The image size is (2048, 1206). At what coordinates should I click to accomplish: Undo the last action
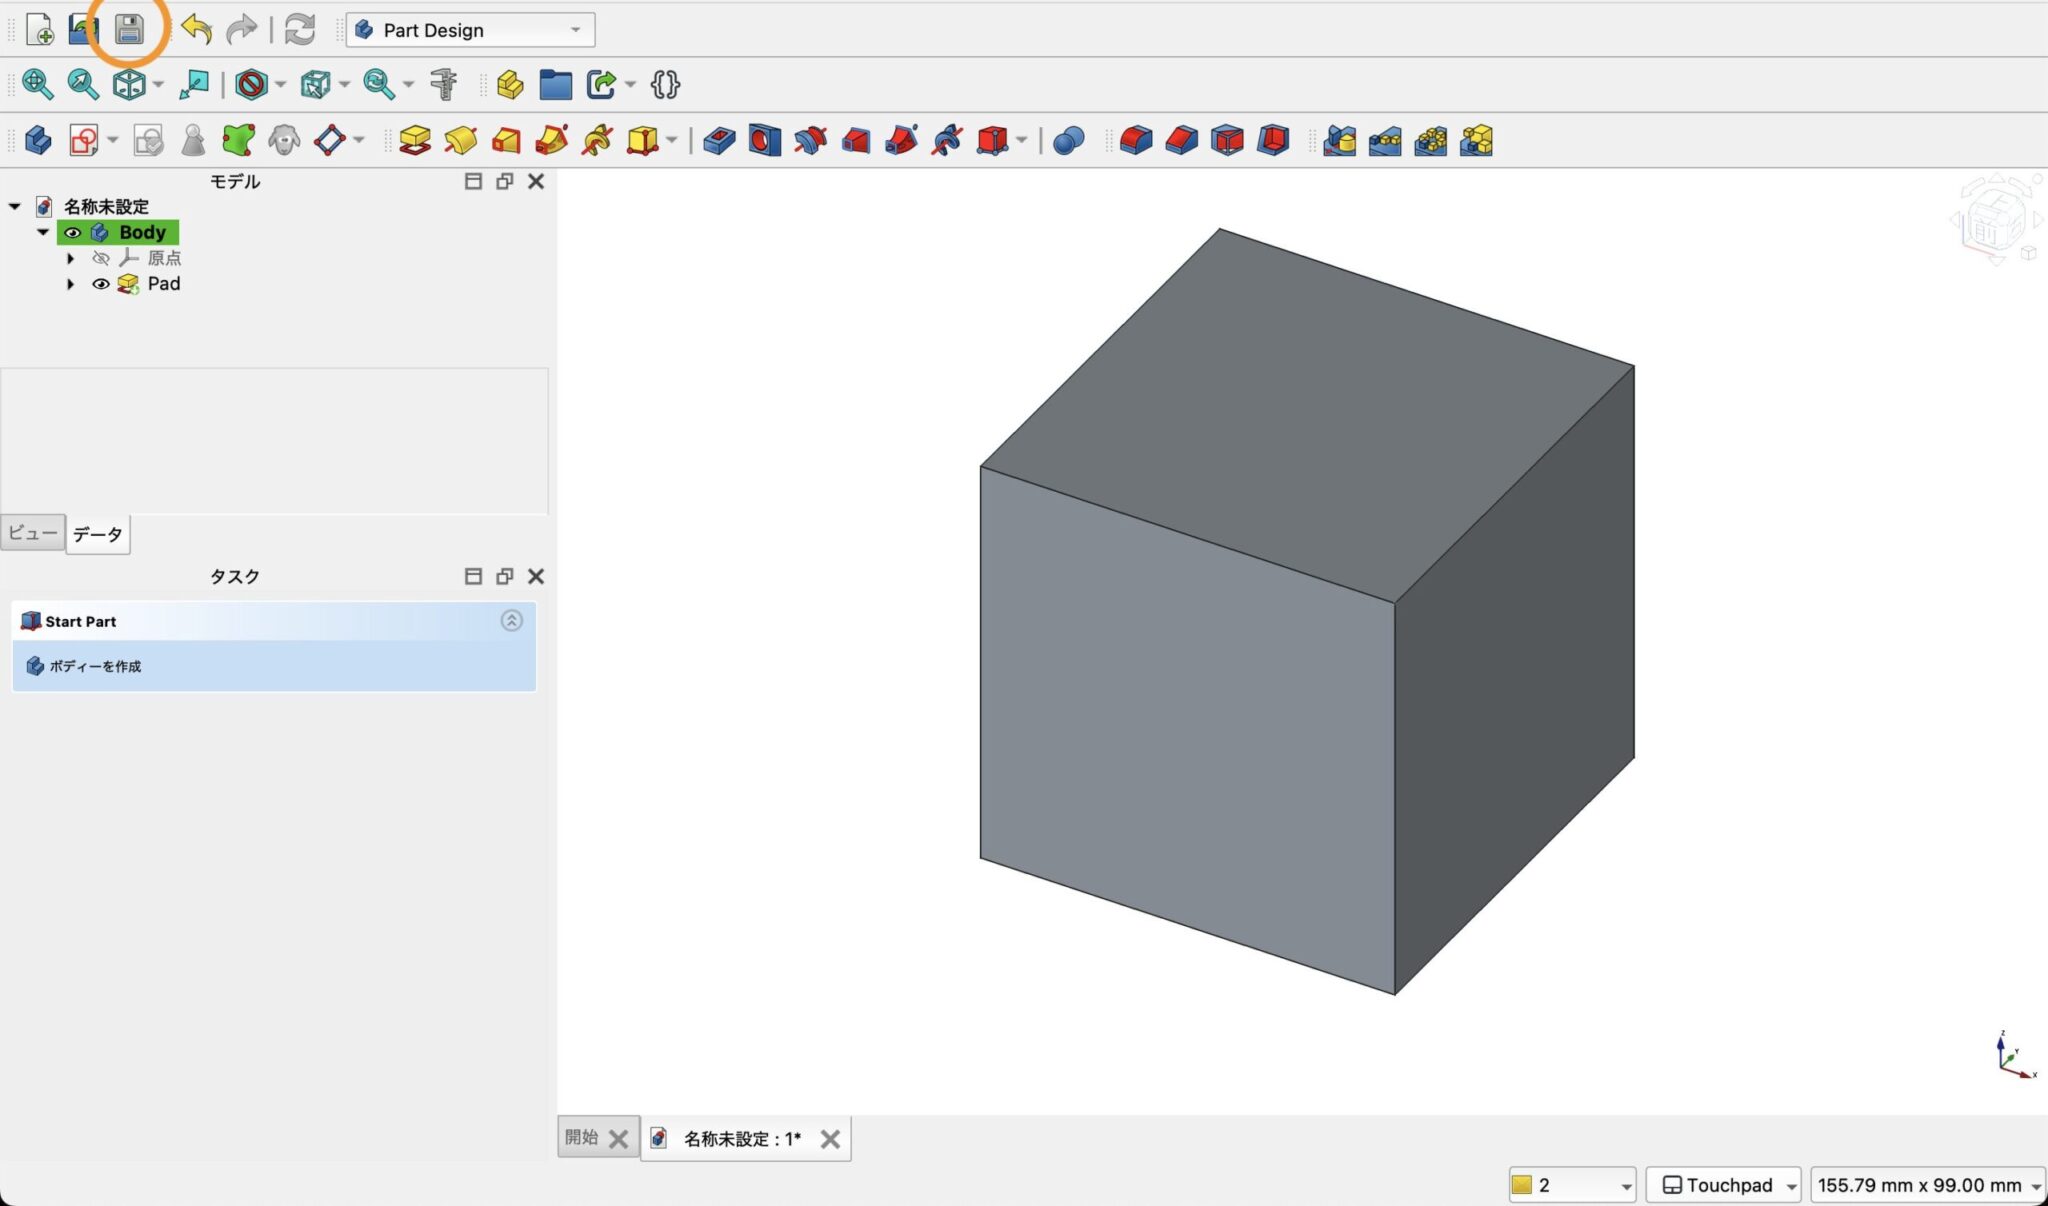pos(197,30)
